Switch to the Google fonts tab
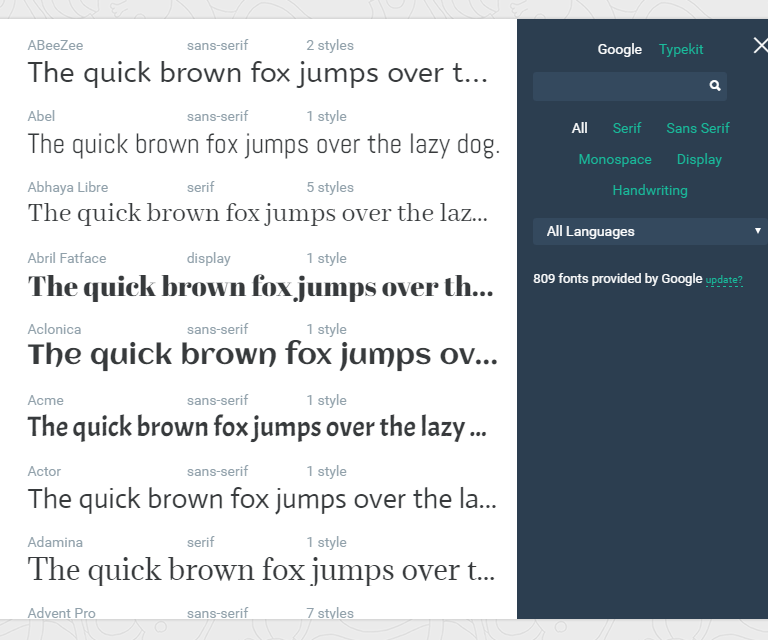The height and width of the screenshot is (640, 768). coord(619,49)
